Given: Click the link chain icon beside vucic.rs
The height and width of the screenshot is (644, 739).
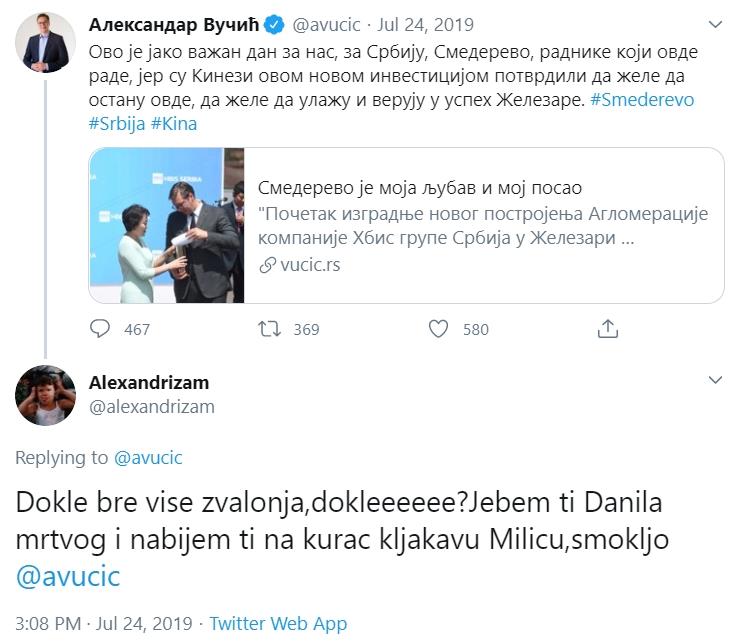Looking at the screenshot, I should pyautogui.click(x=267, y=265).
